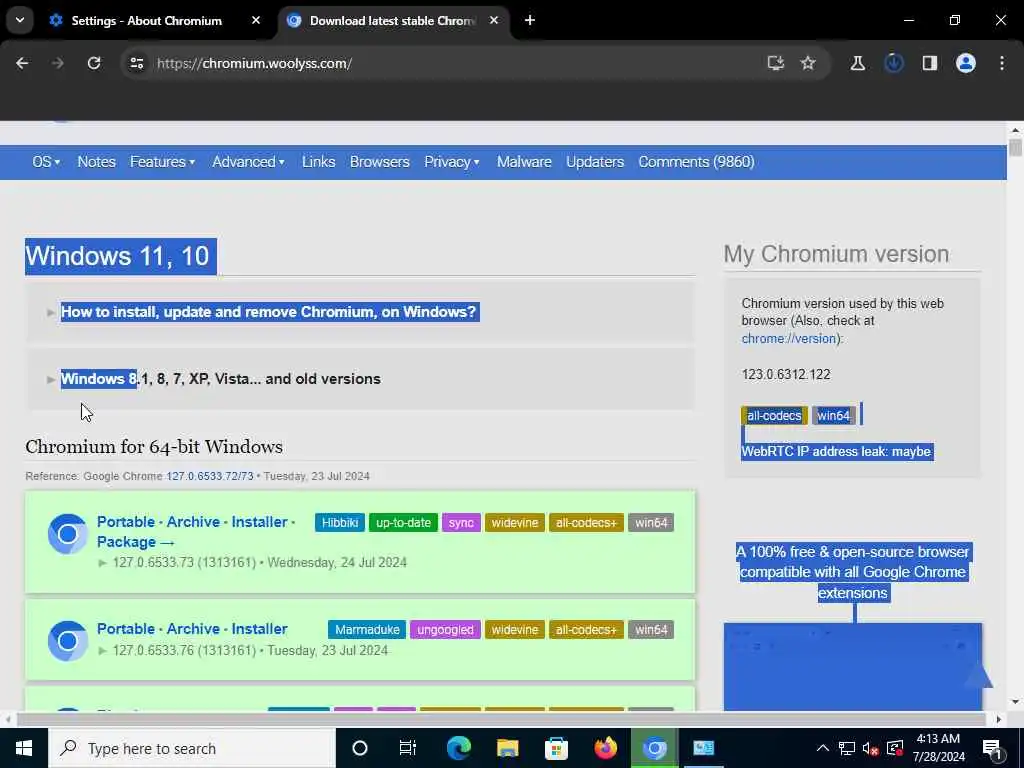Screen dimensions: 1024x768
Task: Show hidden system tray icons chevron
Action: (x=822, y=748)
